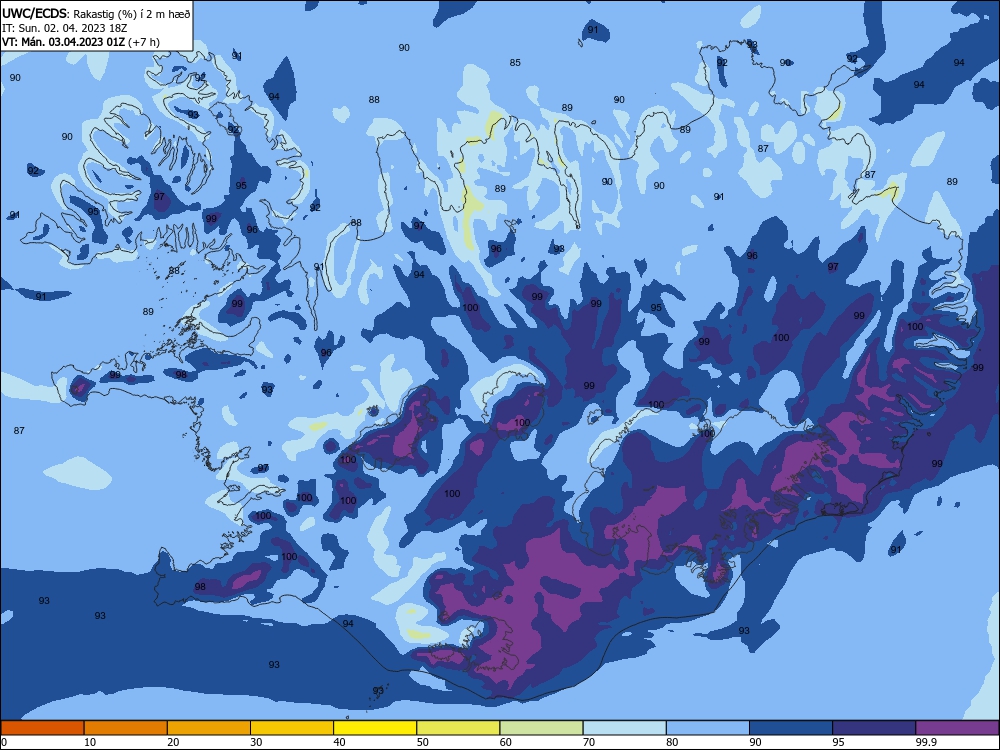Viewport: 1000px width, 750px height.
Task: Select the golden 30–40 legend color box
Action: tap(292, 728)
